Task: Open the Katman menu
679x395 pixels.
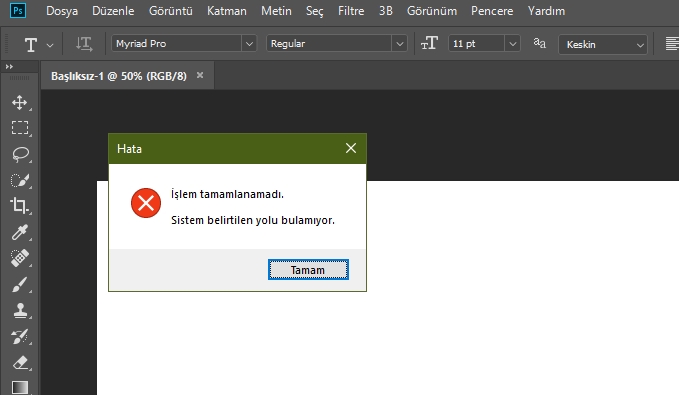Action: click(226, 11)
